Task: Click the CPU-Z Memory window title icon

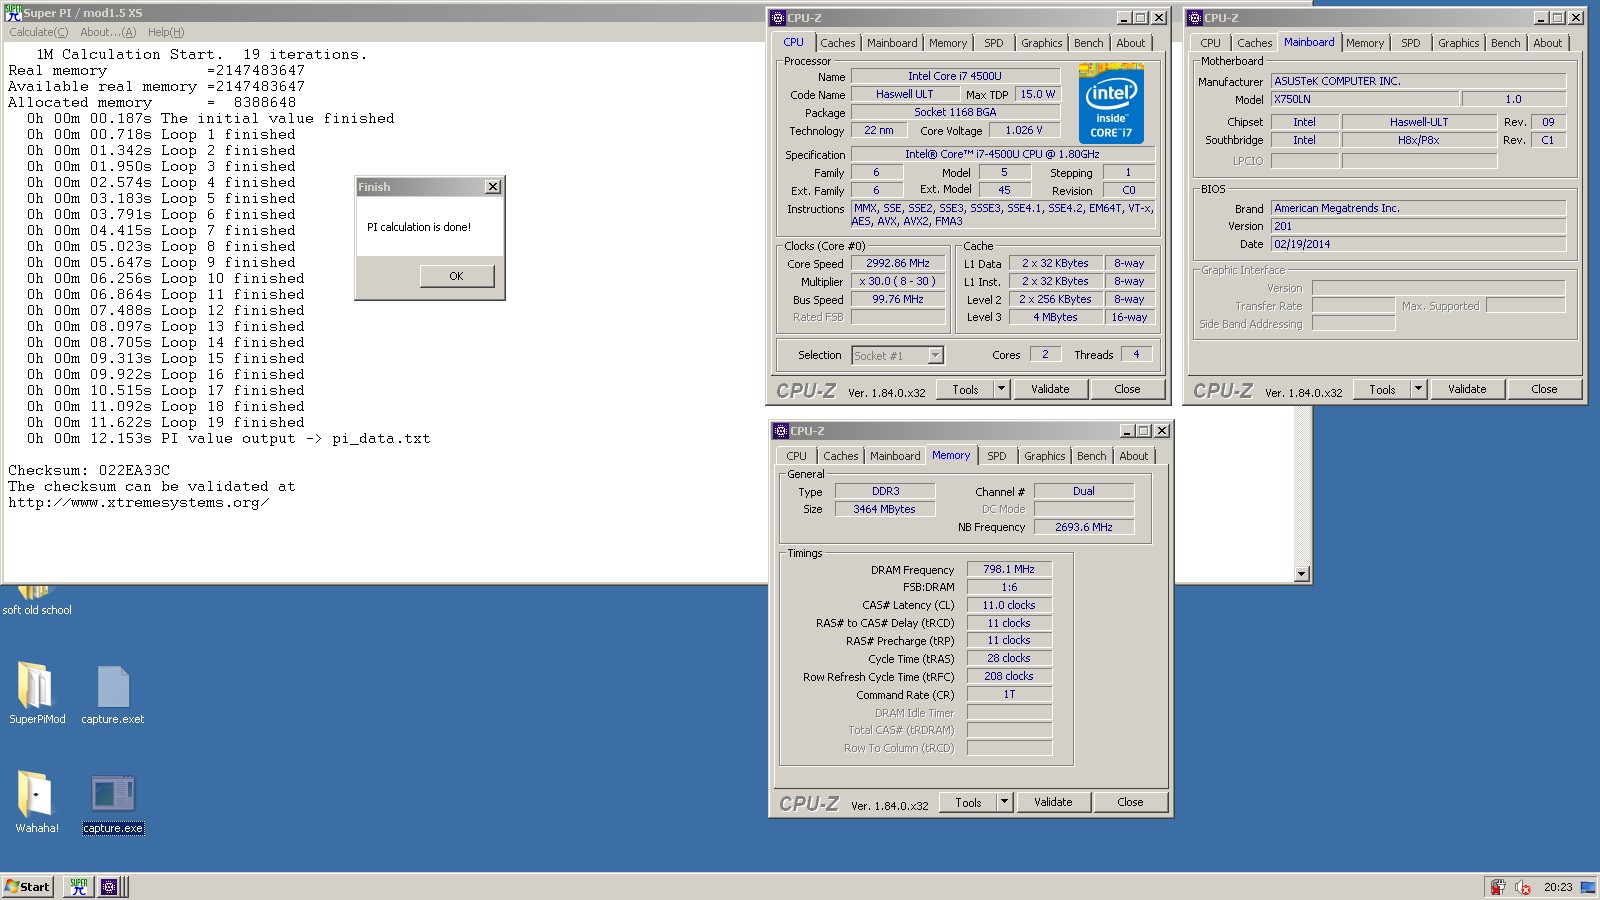Action: [781, 431]
